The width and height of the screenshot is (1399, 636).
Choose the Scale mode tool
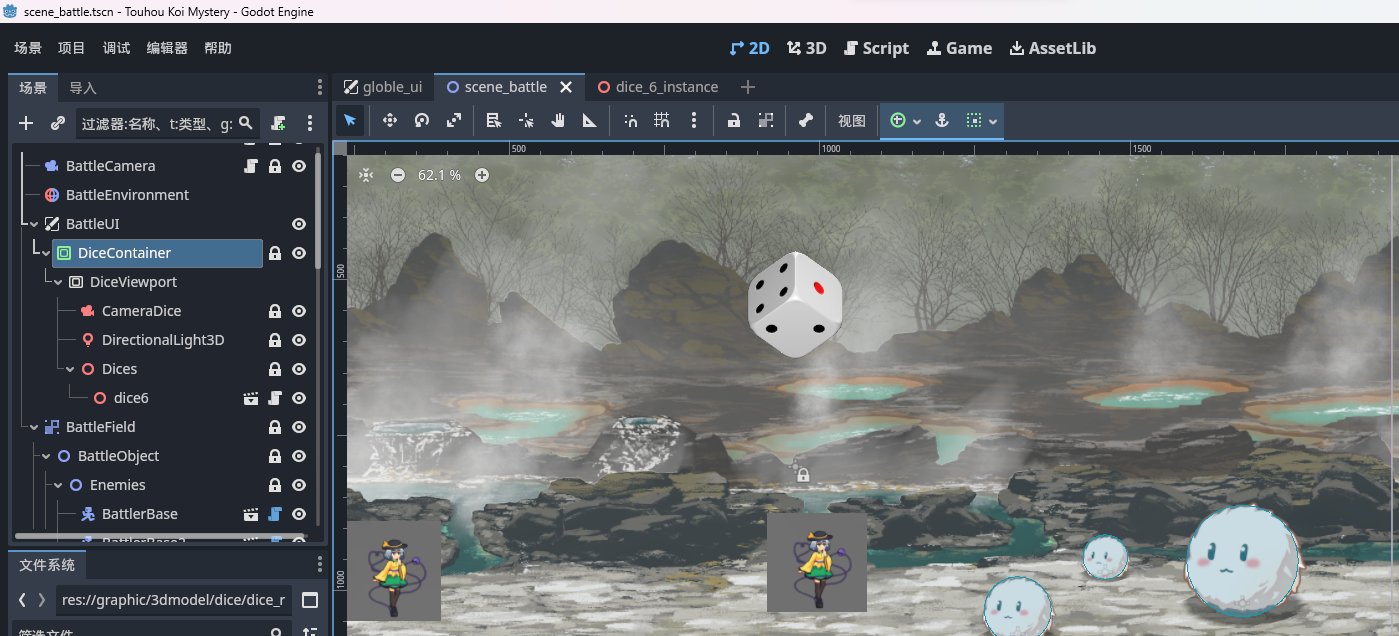click(454, 121)
